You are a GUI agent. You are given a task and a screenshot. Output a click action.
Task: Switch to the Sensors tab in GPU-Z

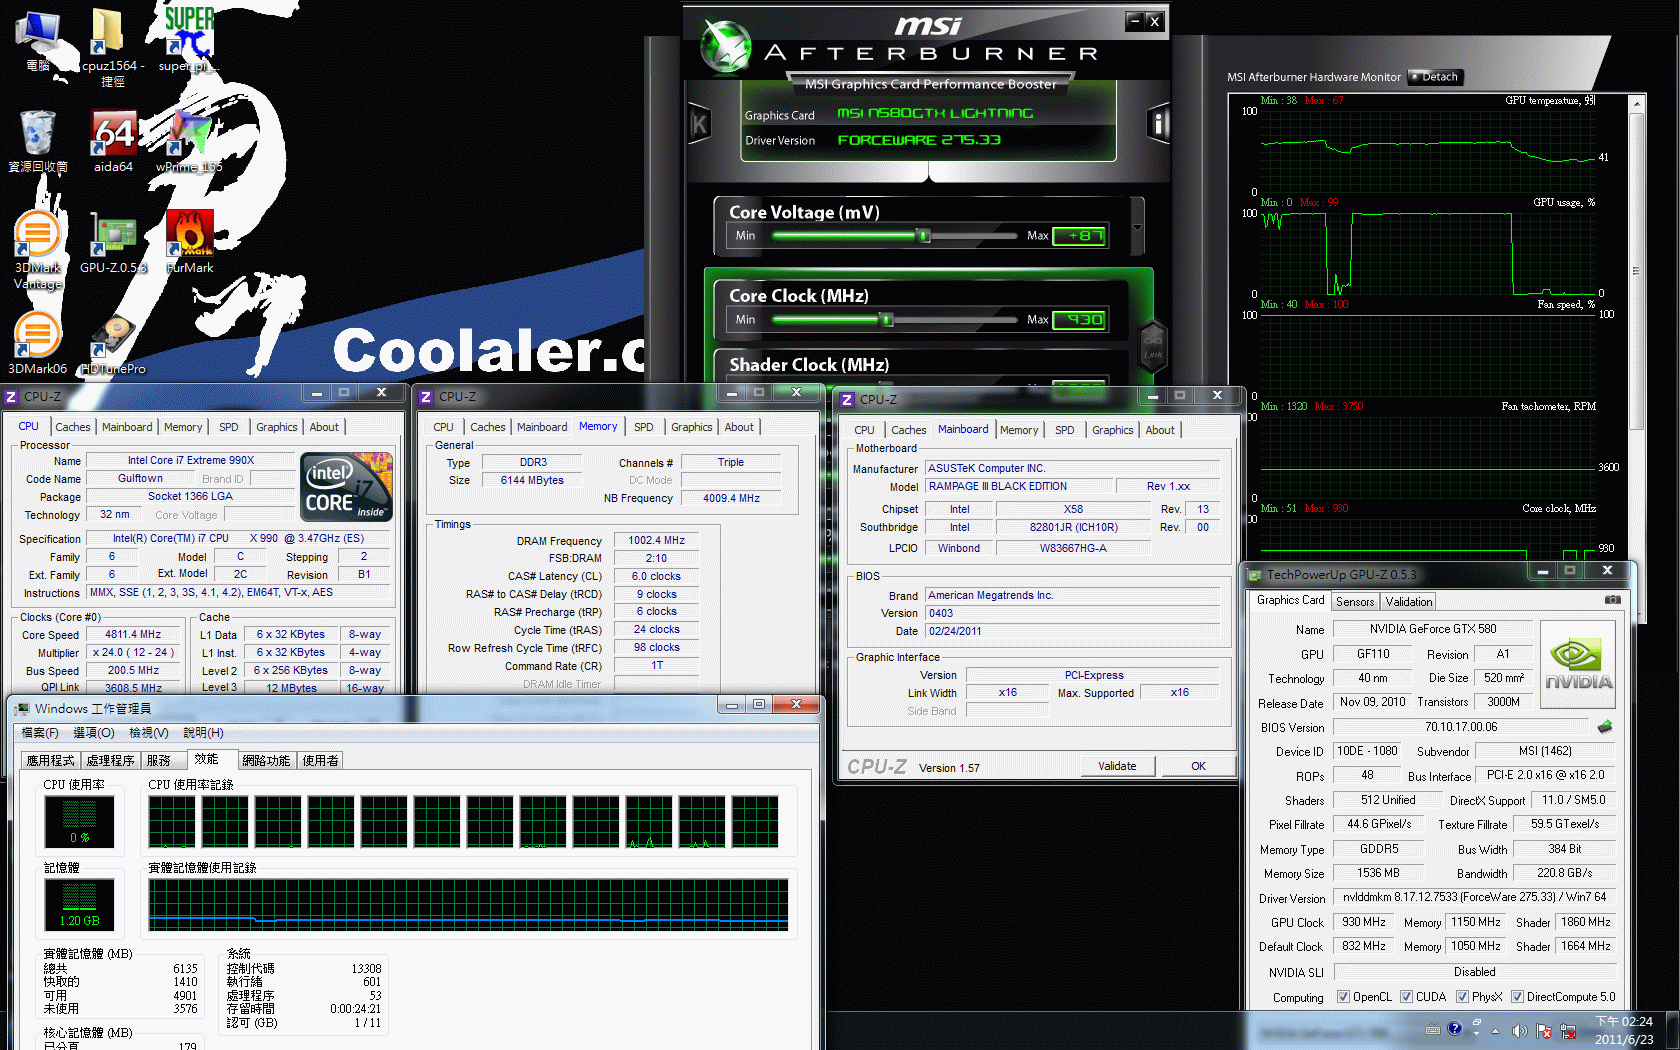(1354, 602)
